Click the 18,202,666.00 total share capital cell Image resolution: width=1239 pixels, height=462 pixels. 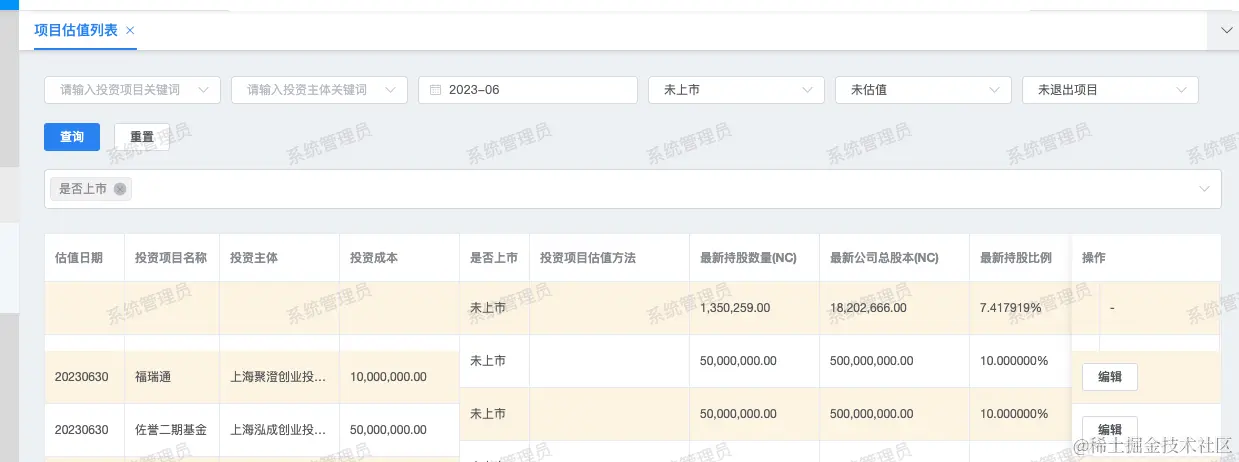[894, 308]
